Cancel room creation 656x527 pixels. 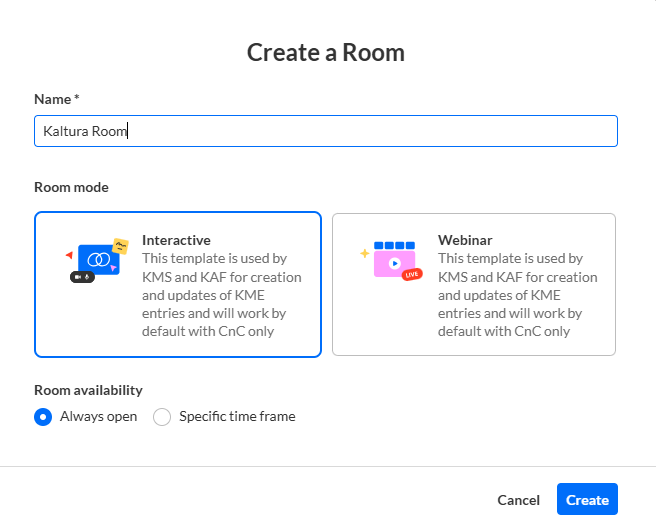518,500
